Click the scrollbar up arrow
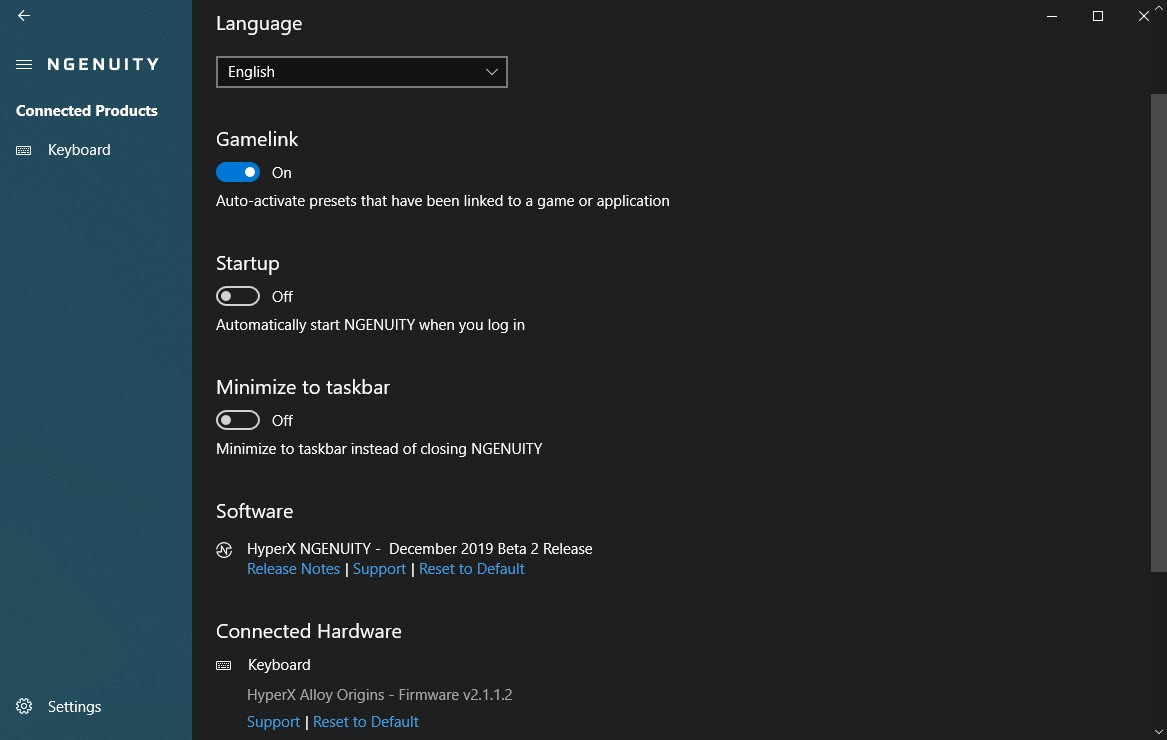This screenshot has height=740, width=1167. [x=1158, y=7]
